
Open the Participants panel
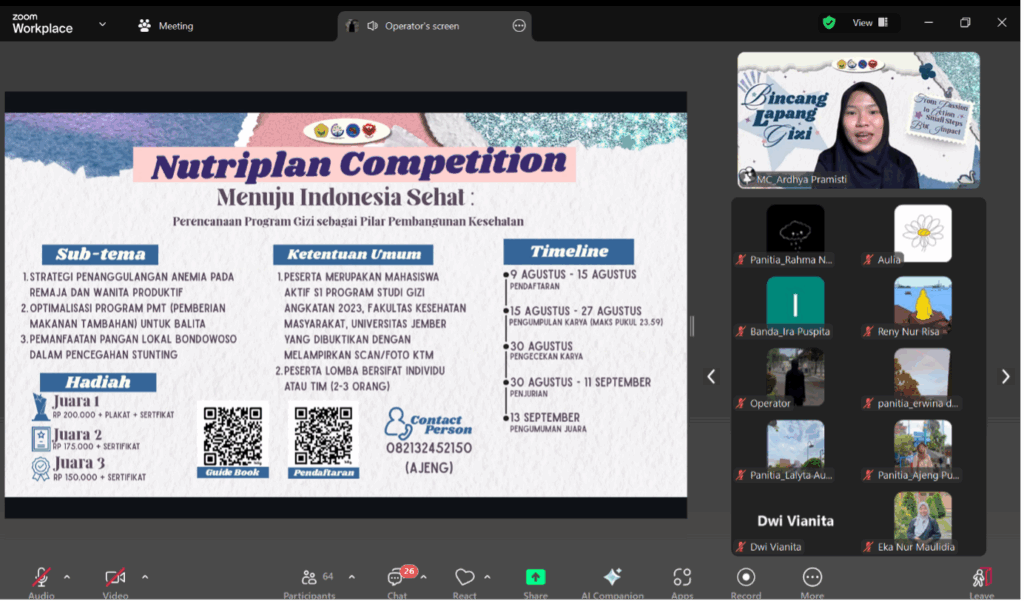point(309,579)
